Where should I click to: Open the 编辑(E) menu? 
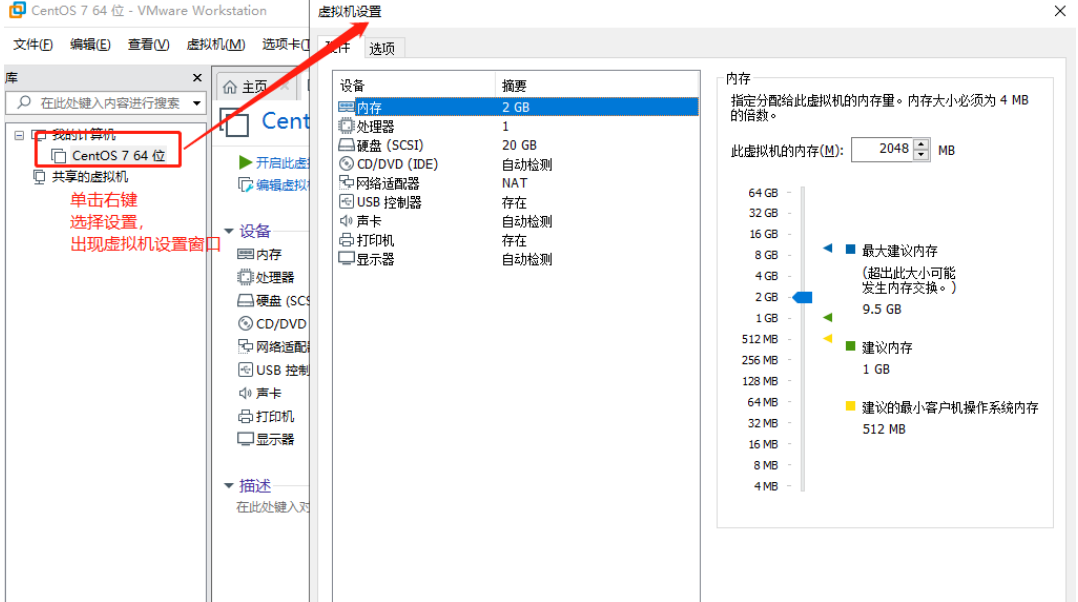[90, 44]
